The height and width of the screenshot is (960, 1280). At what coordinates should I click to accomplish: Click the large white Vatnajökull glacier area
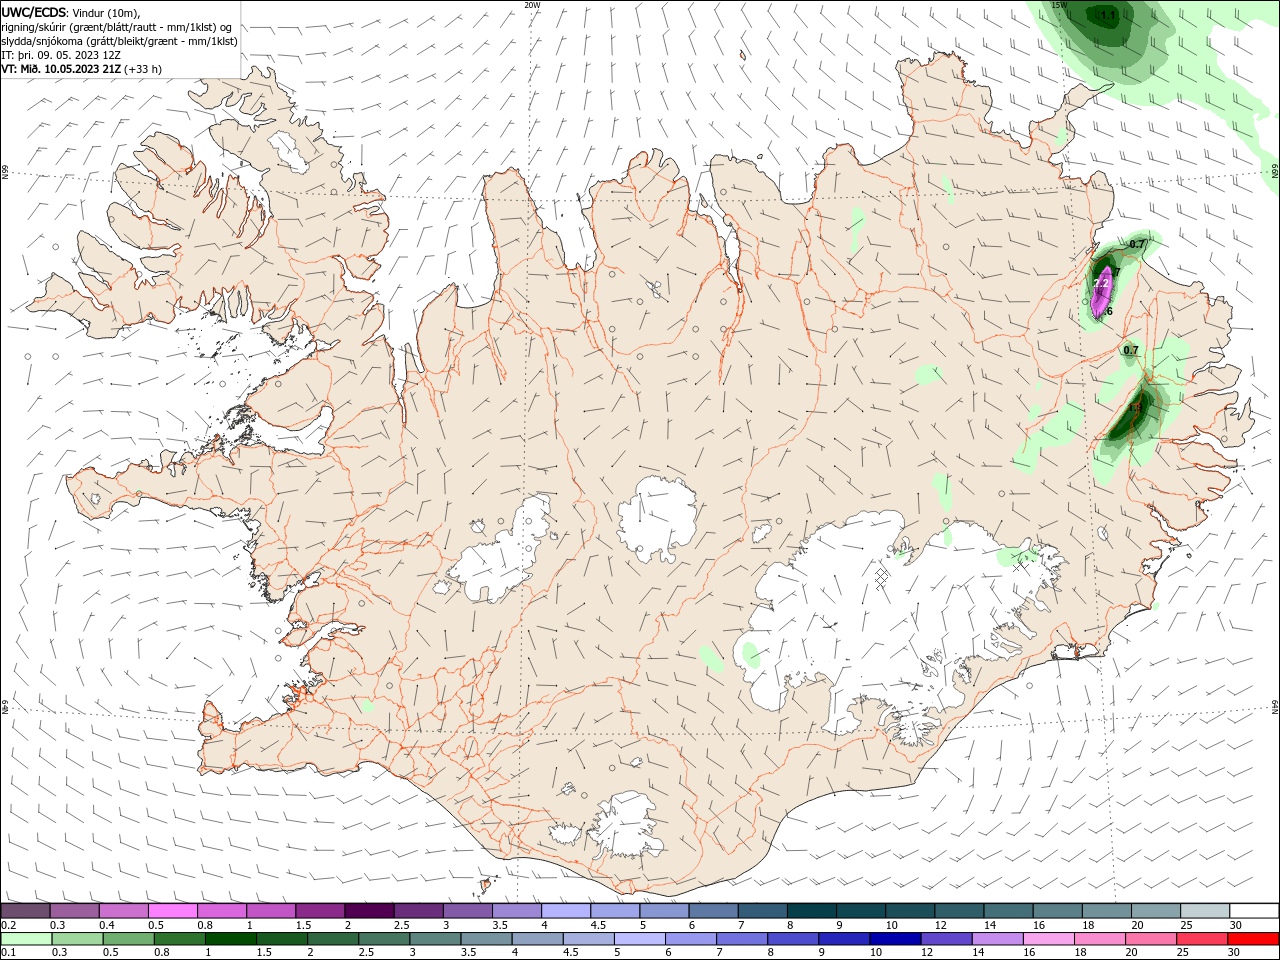[x=880, y=620]
